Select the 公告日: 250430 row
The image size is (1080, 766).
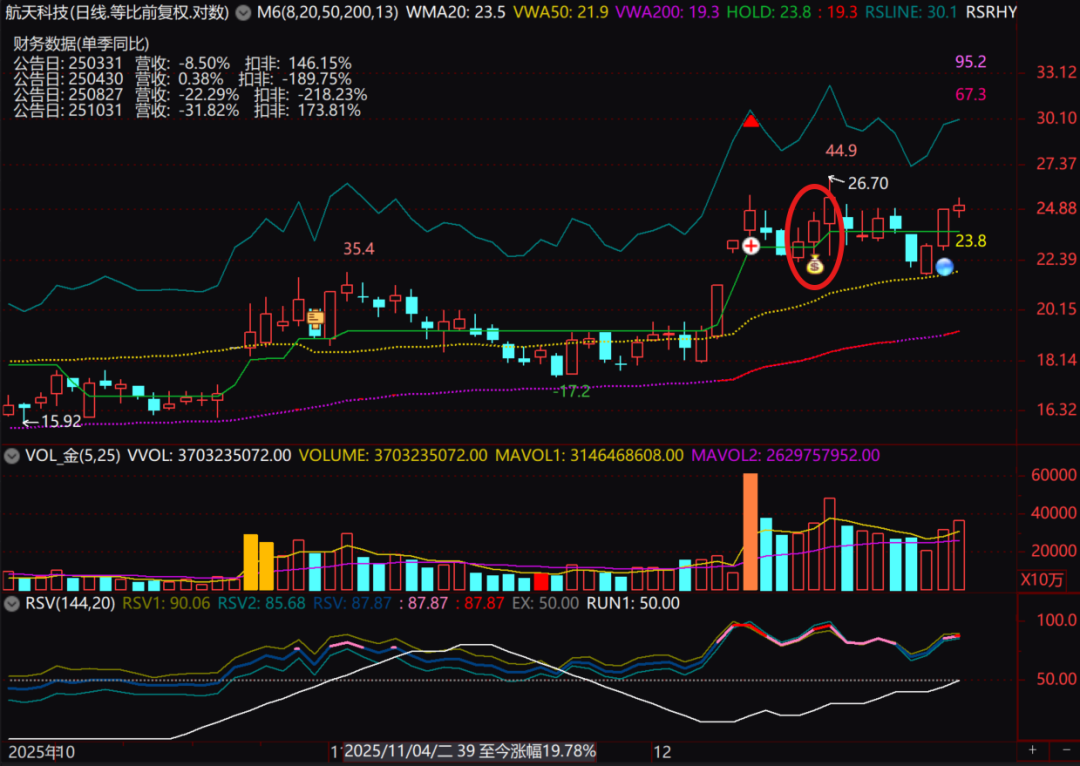click(182, 79)
